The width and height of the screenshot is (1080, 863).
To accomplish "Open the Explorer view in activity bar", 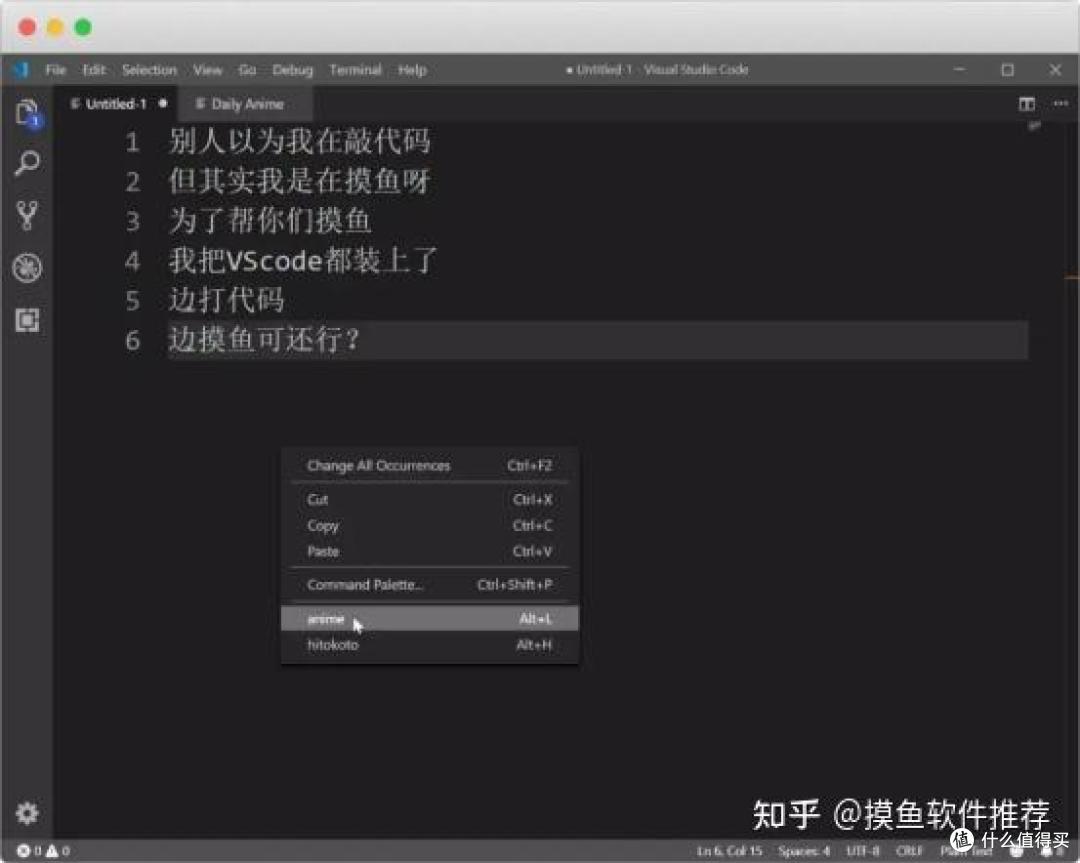I will click(28, 112).
